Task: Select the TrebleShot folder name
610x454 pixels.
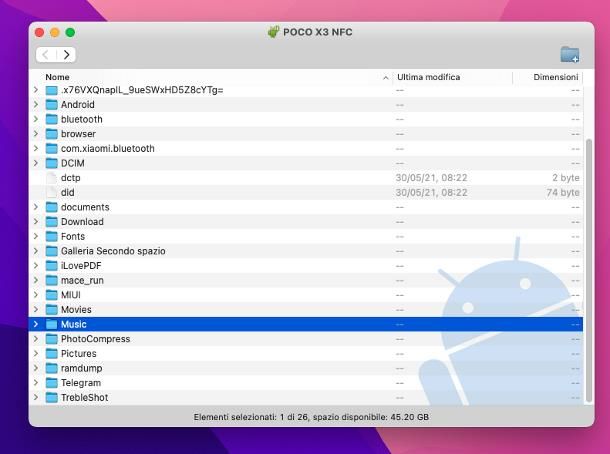Action: pos(84,398)
